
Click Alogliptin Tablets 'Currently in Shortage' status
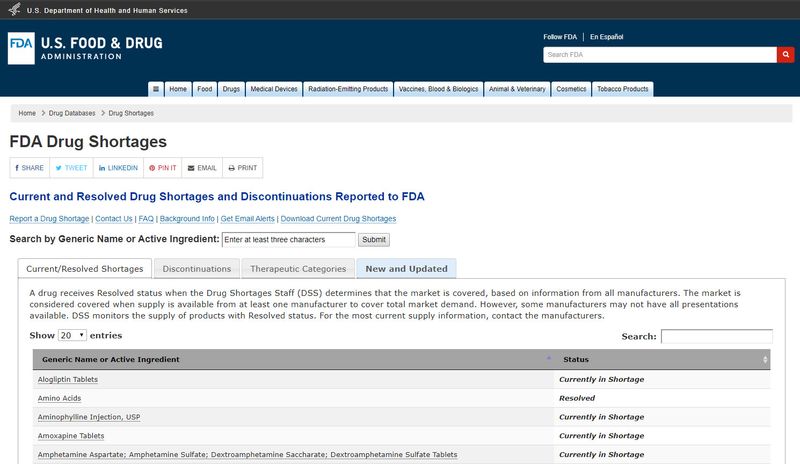(602, 379)
